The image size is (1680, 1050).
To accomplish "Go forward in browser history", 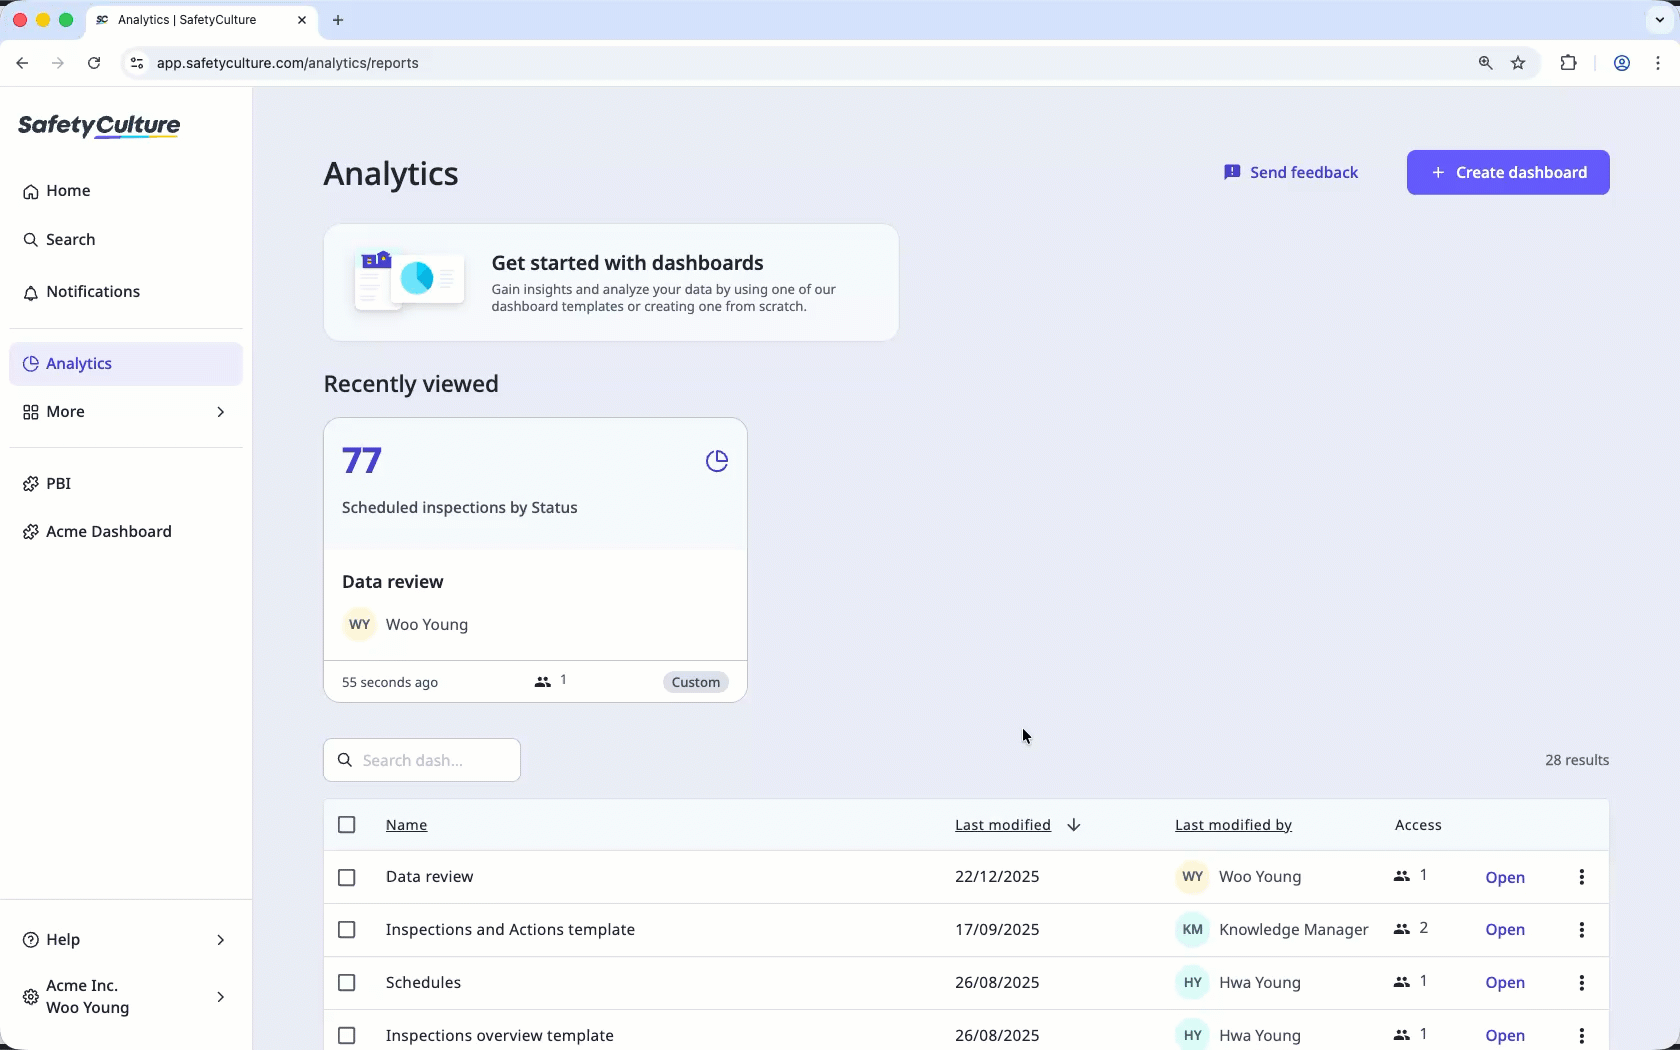I will tap(58, 63).
